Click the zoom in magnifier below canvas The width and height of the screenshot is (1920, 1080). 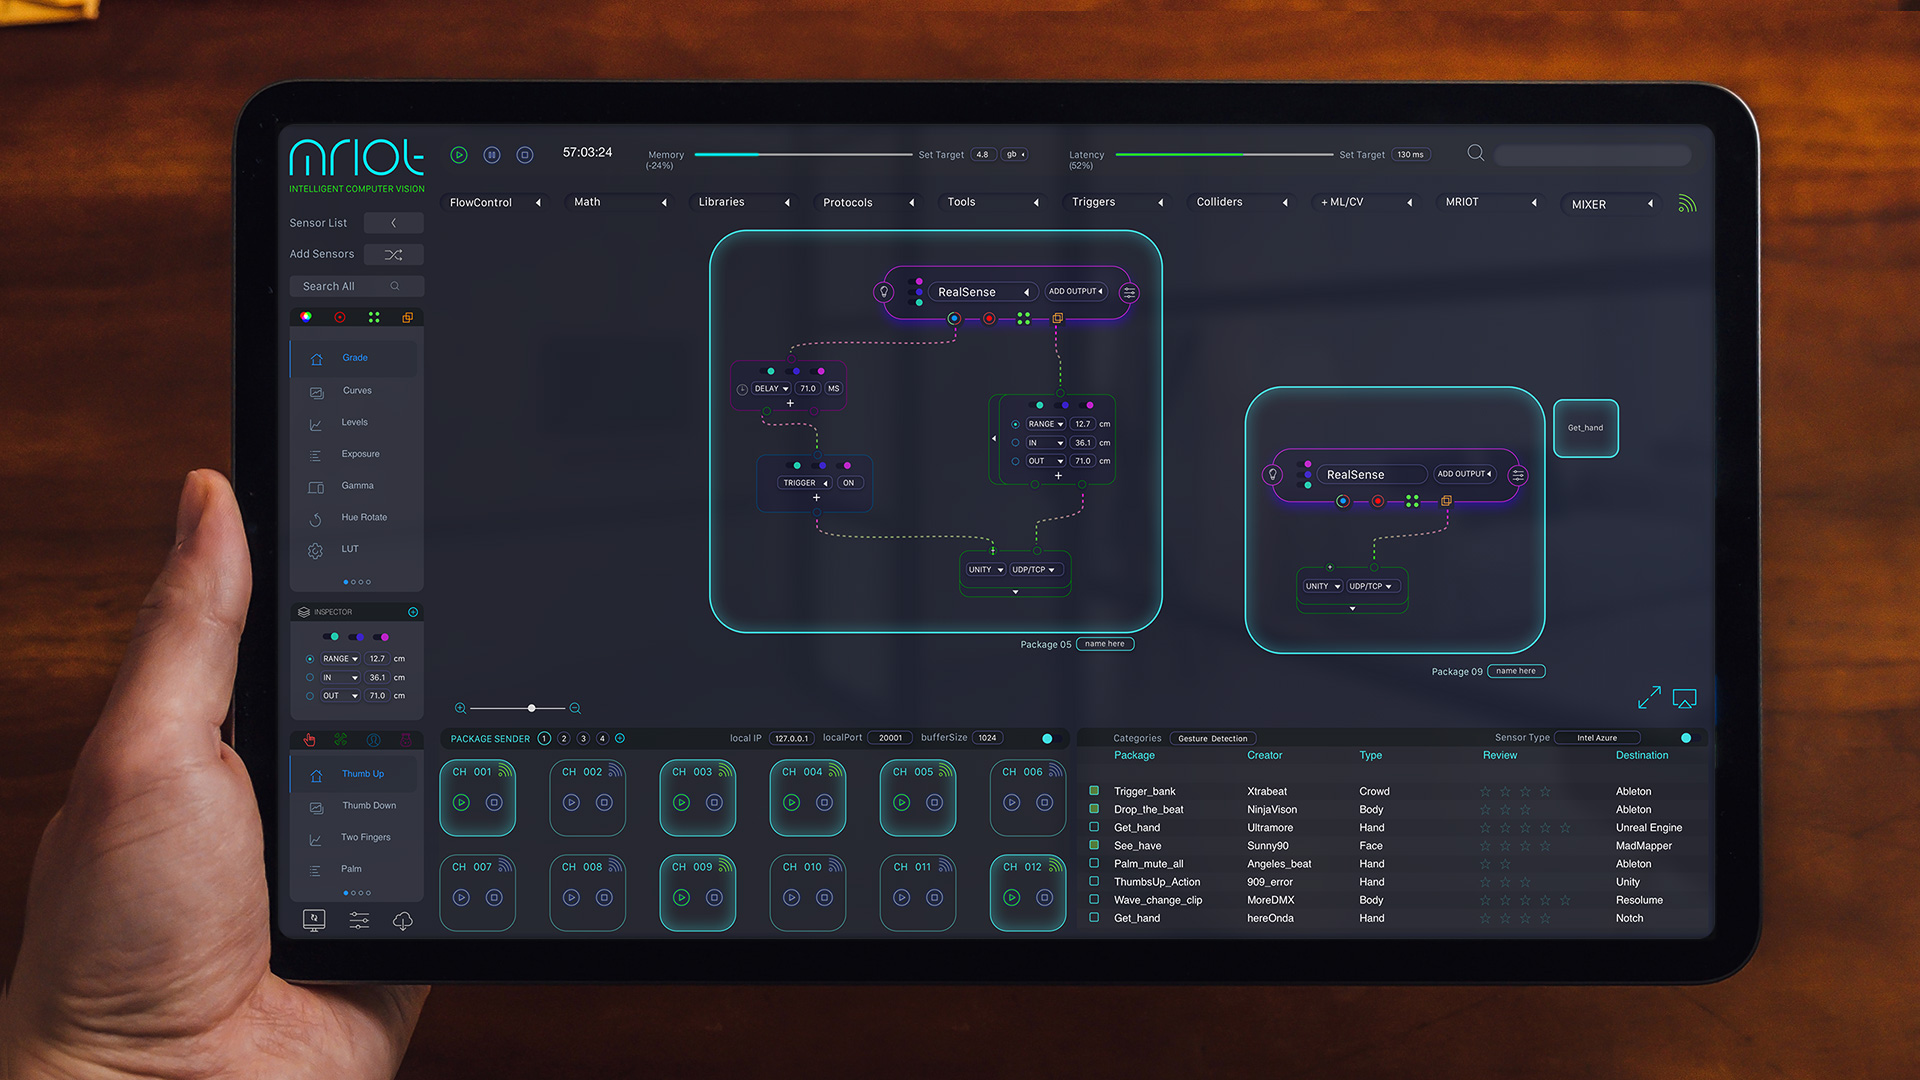tap(460, 709)
